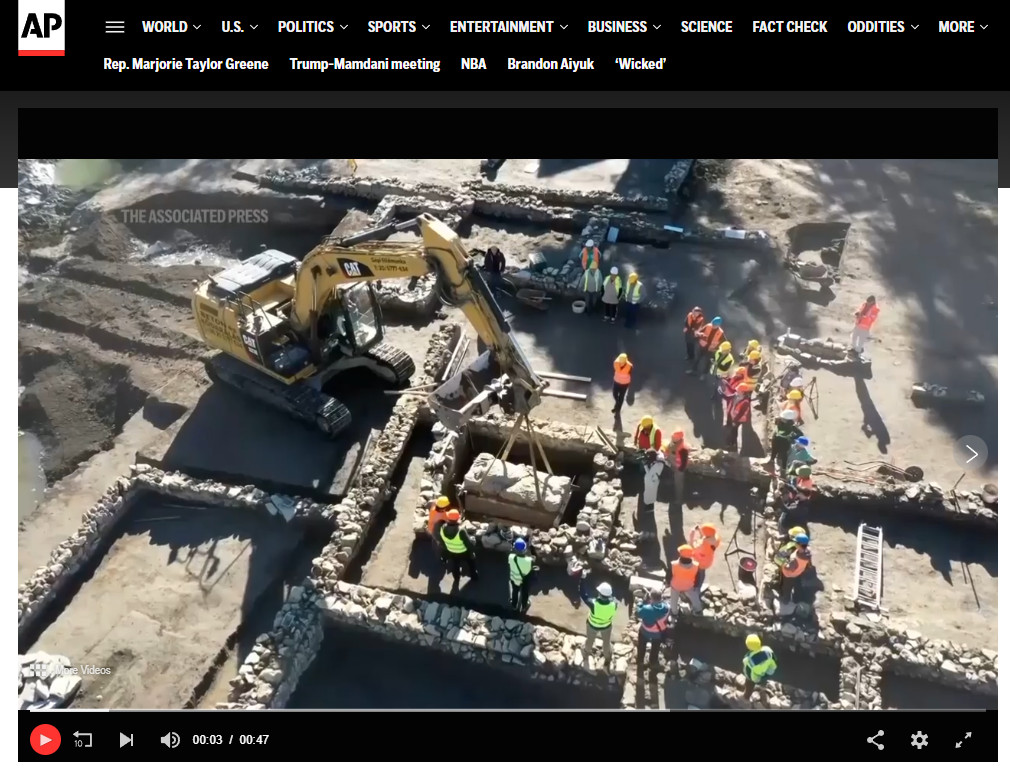Viewport: 1010px width, 768px height.
Task: Open the Fact Check section
Action: click(789, 27)
